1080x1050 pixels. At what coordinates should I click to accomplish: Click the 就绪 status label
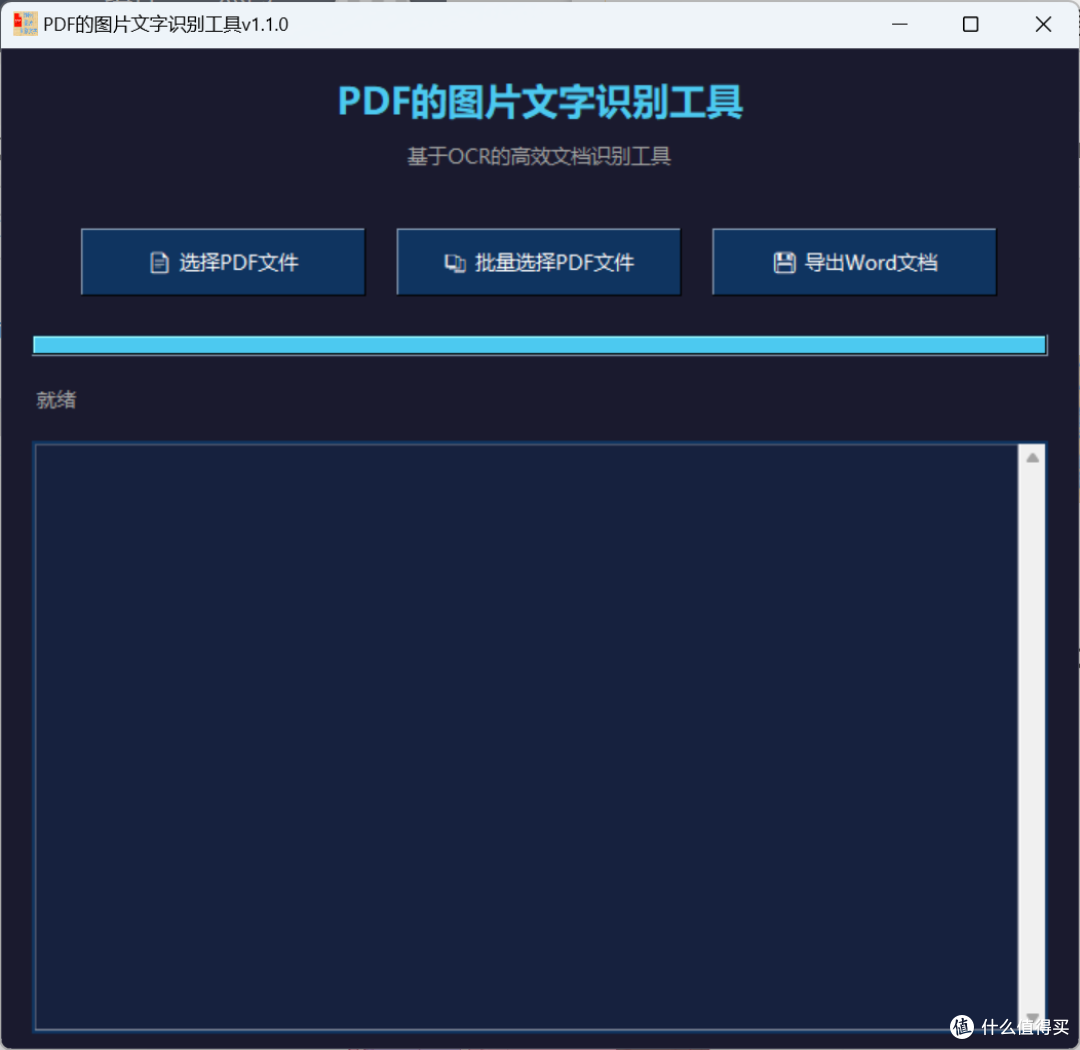click(x=56, y=400)
